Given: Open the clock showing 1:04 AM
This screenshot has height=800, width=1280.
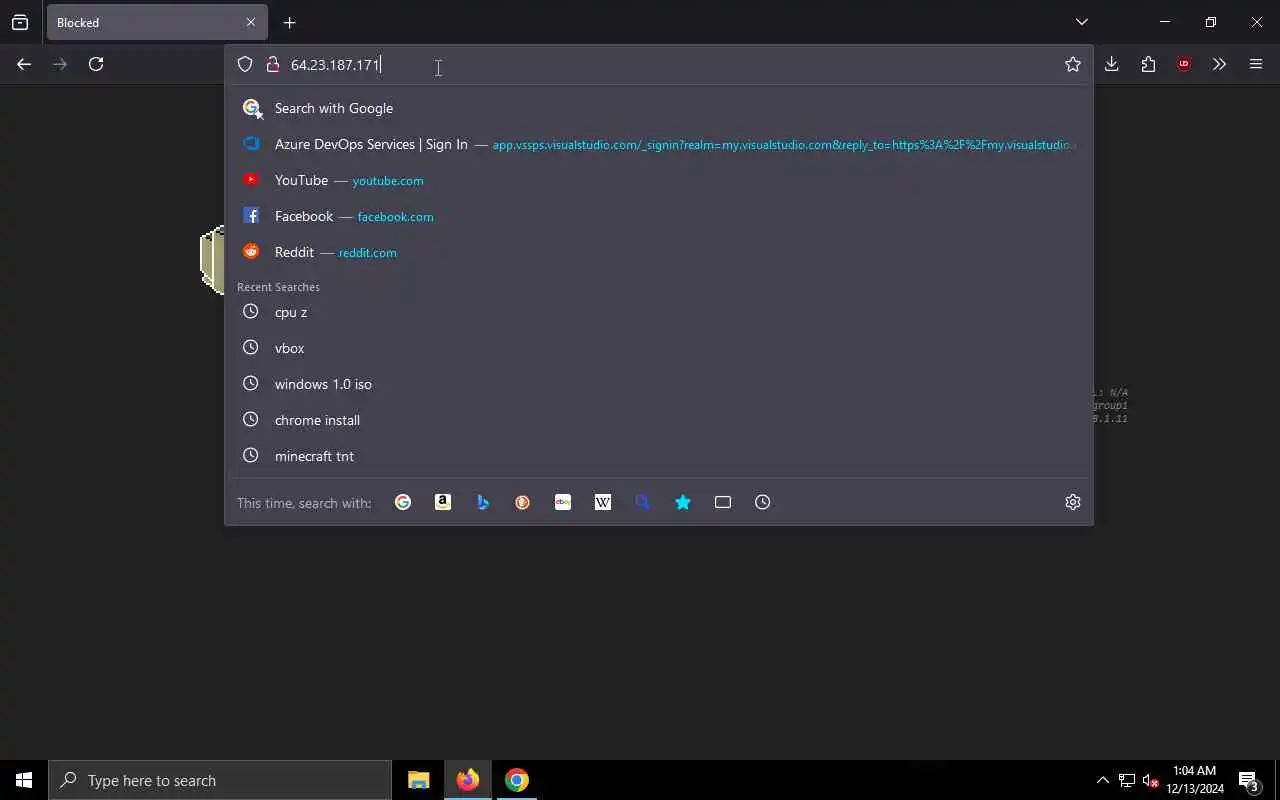Looking at the screenshot, I should pyautogui.click(x=1195, y=780).
